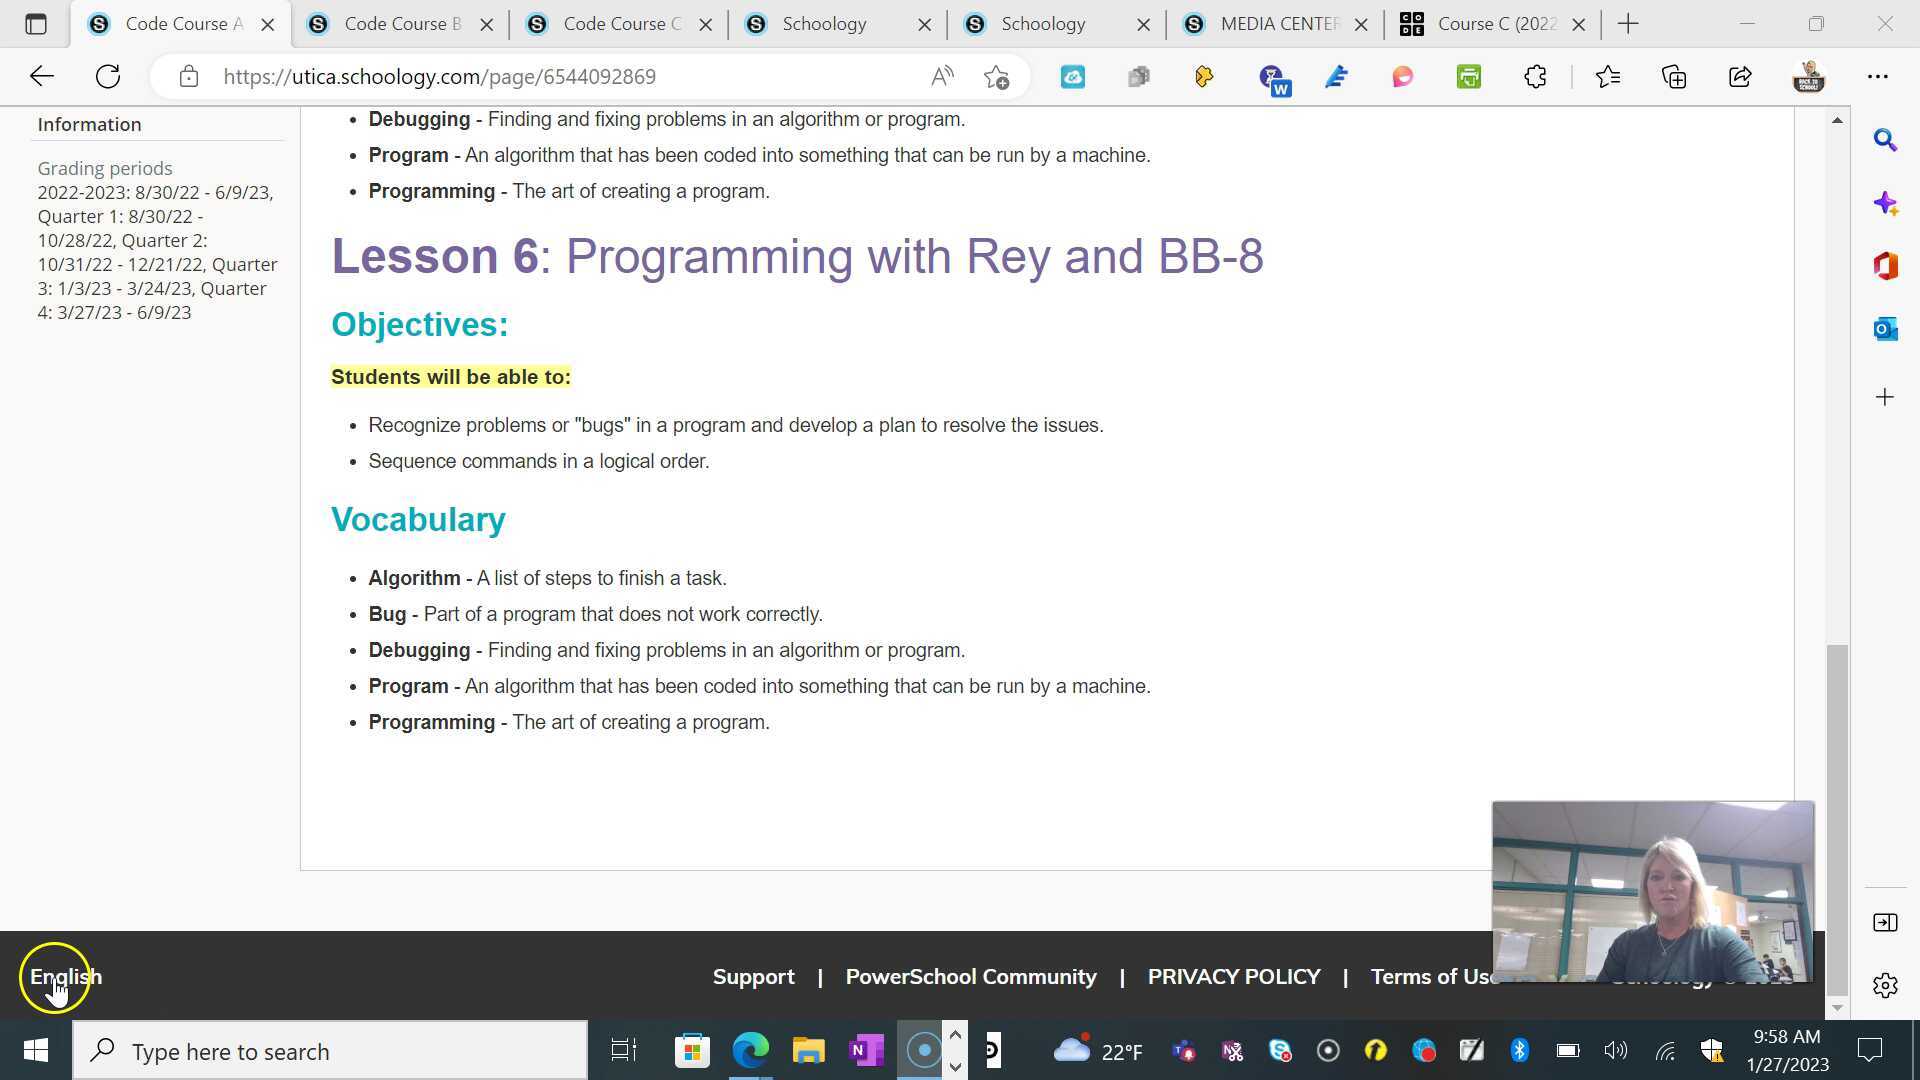Viewport: 1920px width, 1080px height.
Task: Open sidebar Search magnifier icon
Action: [x=1885, y=140]
